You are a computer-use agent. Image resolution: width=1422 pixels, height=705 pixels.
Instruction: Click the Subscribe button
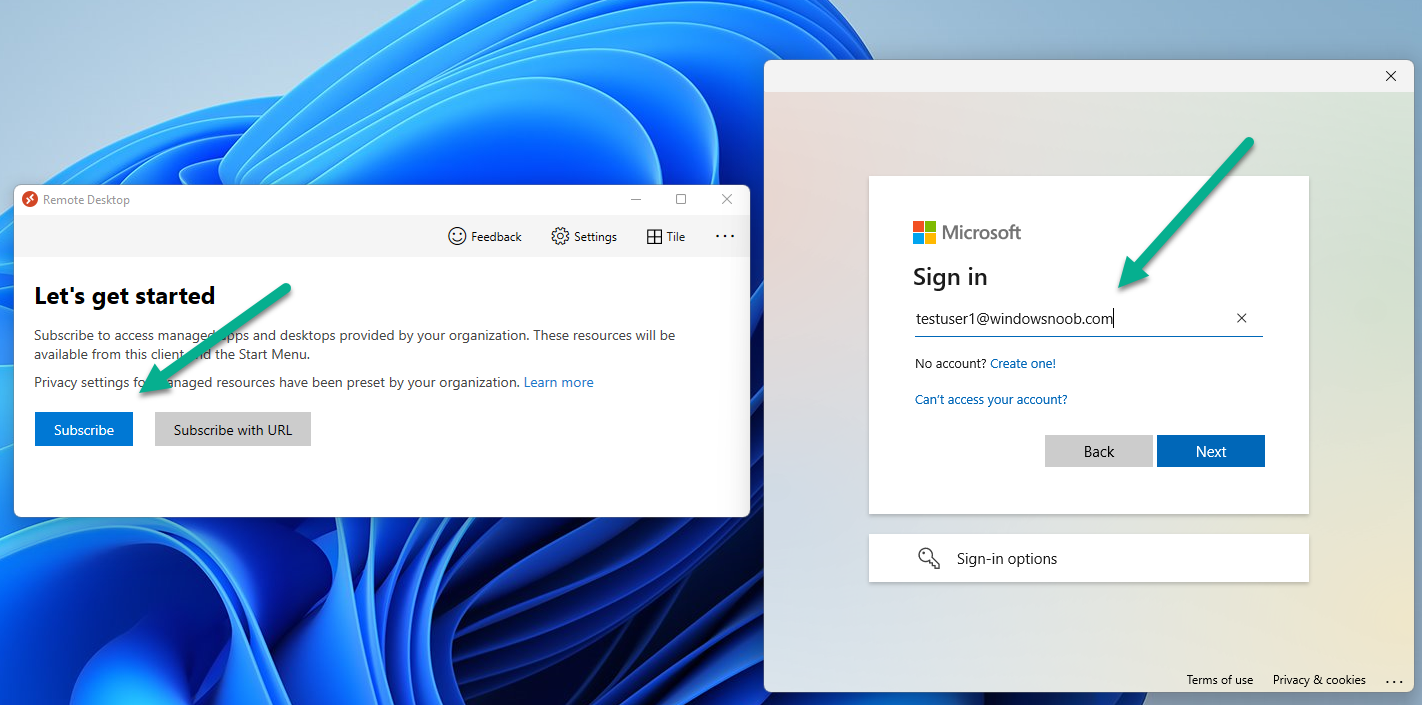(84, 429)
